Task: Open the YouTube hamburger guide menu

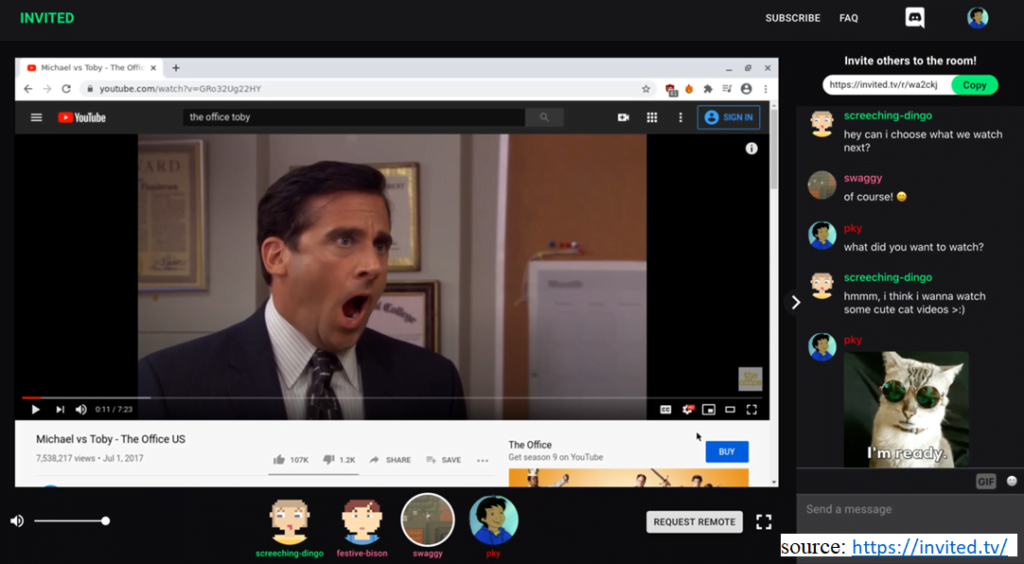Action: [x=37, y=118]
